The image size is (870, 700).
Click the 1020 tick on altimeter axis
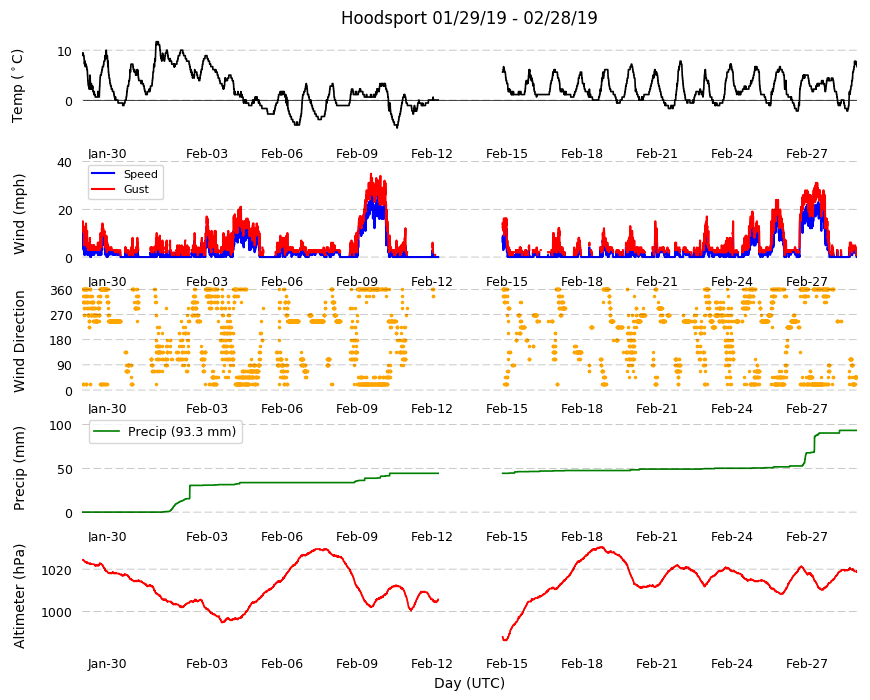coord(57,570)
